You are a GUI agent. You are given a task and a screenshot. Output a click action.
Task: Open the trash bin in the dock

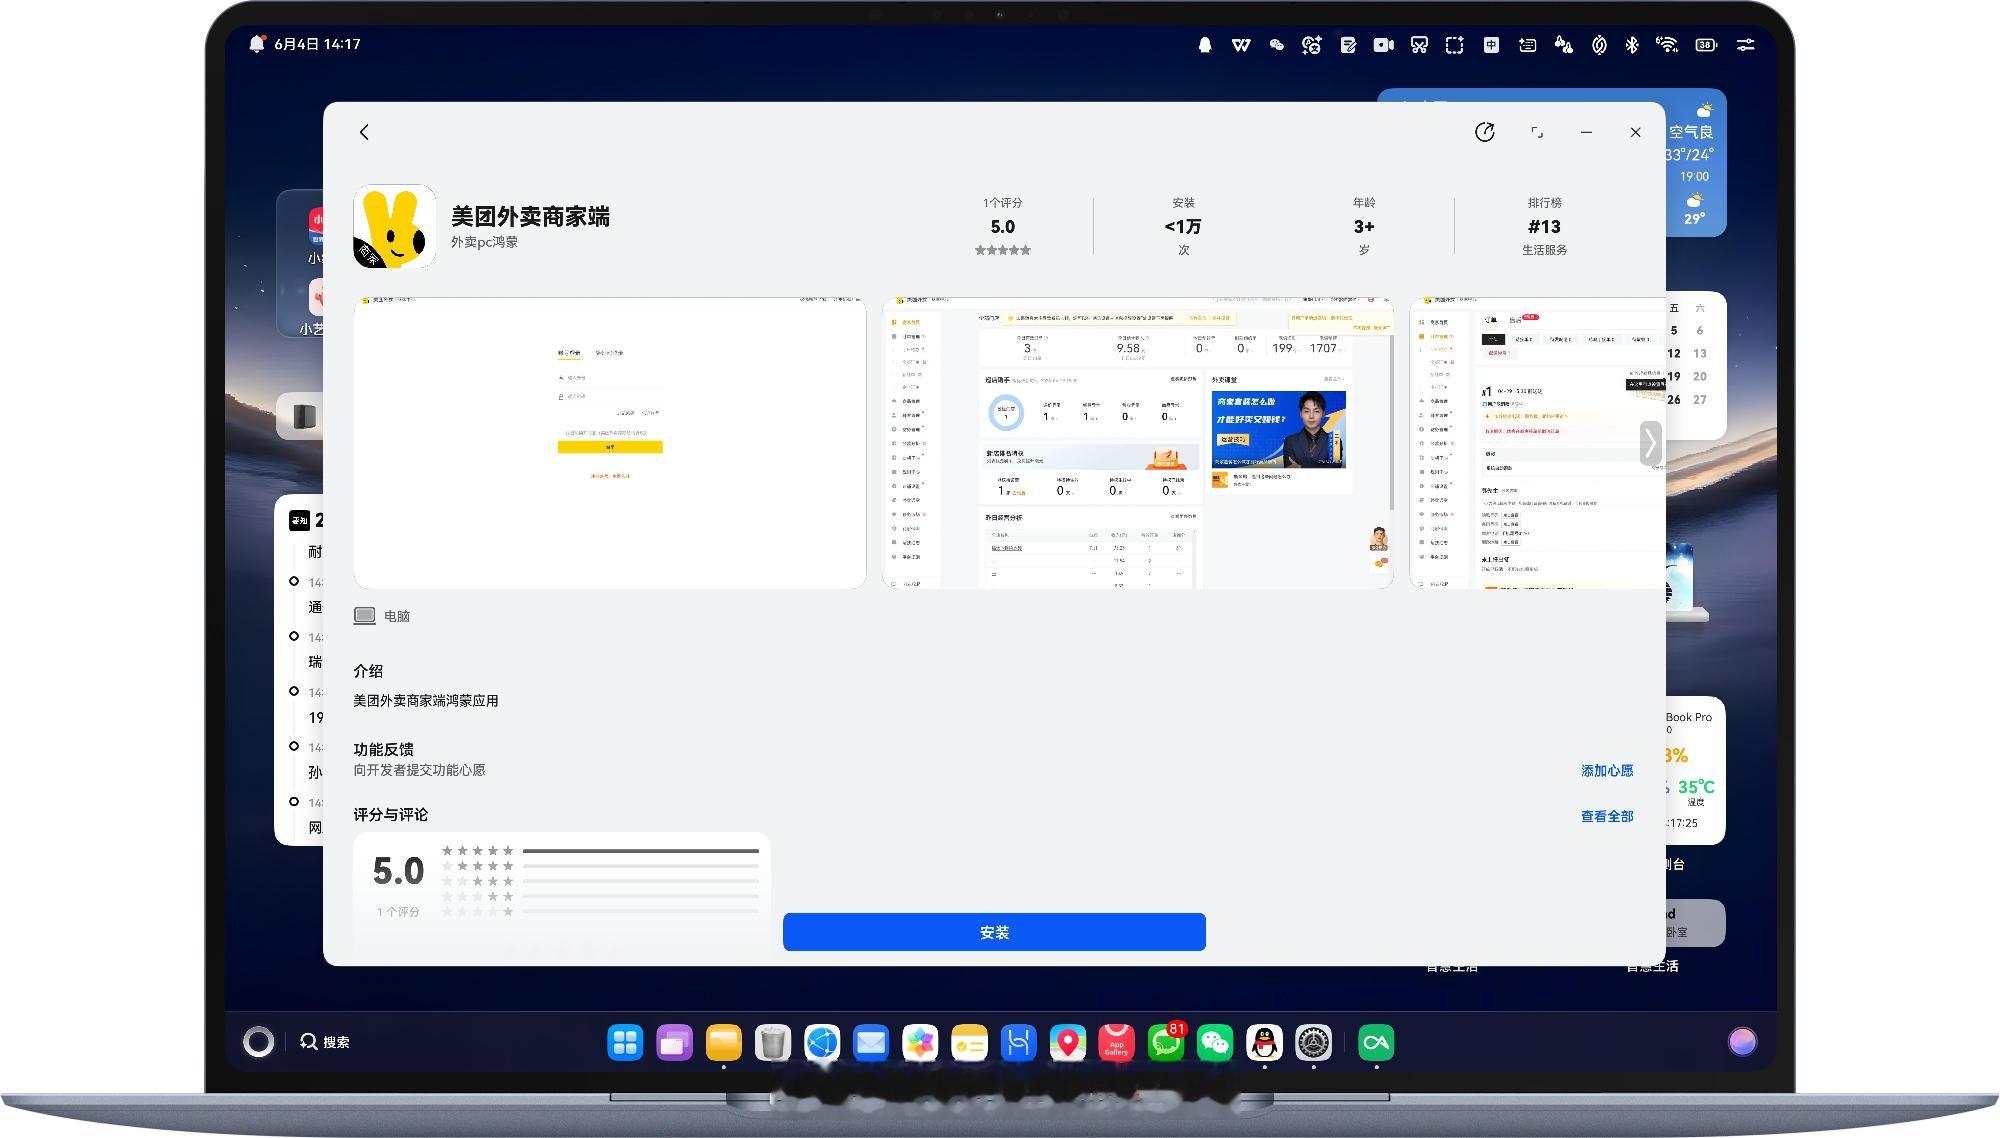[x=772, y=1043]
